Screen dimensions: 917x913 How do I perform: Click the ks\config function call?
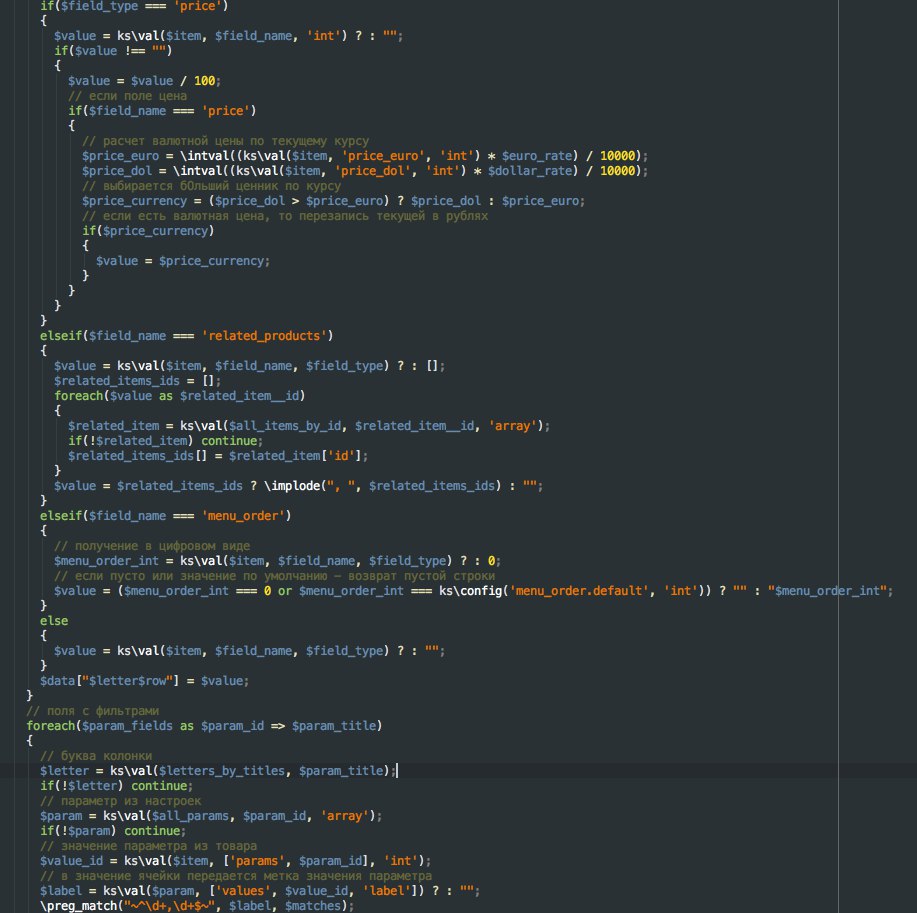pyautogui.click(x=470, y=591)
